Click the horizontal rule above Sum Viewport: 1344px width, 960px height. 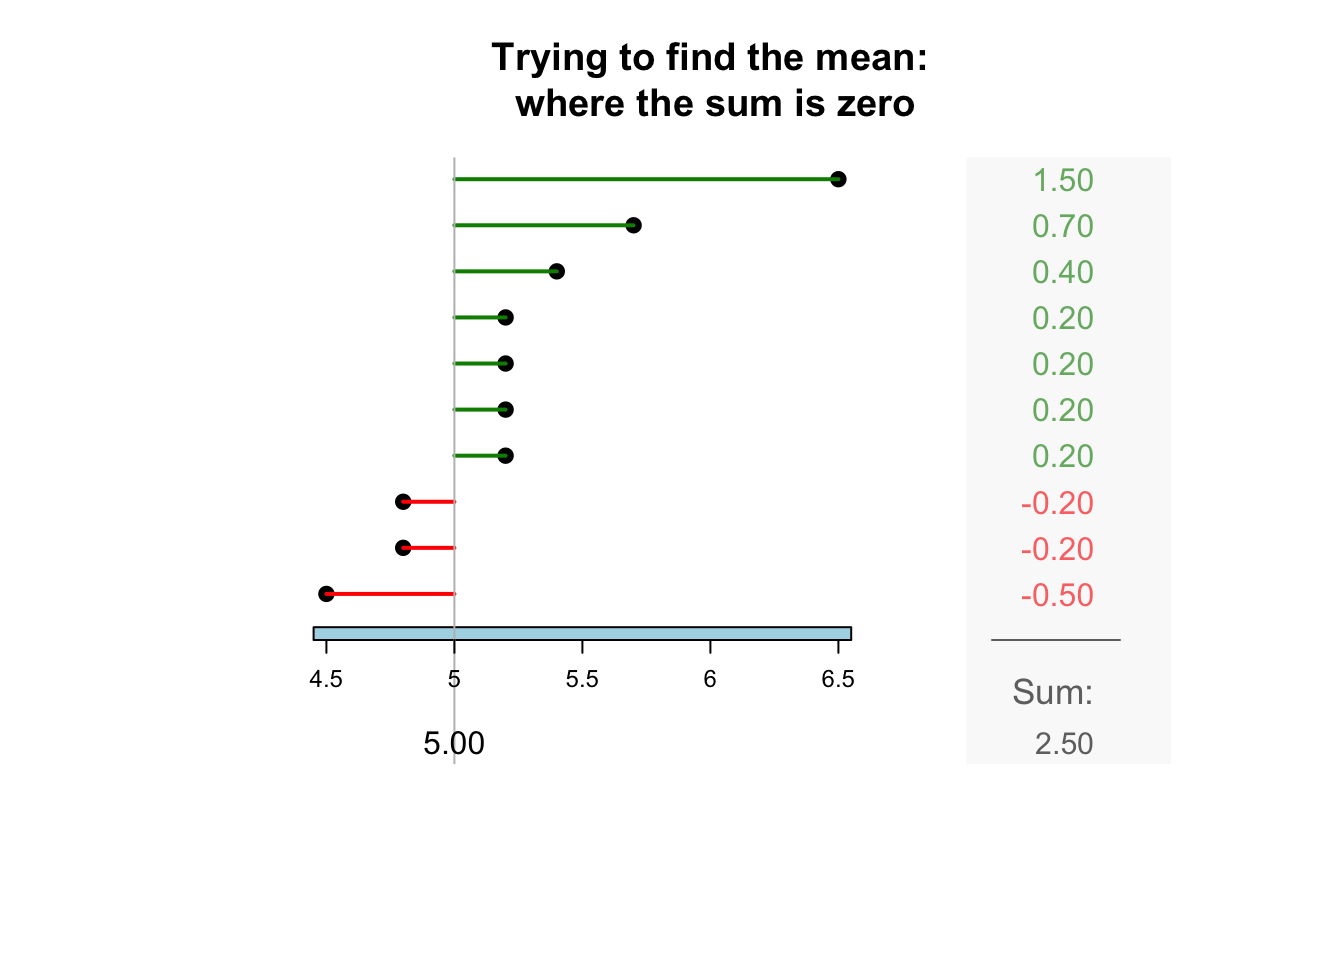pos(1055,640)
